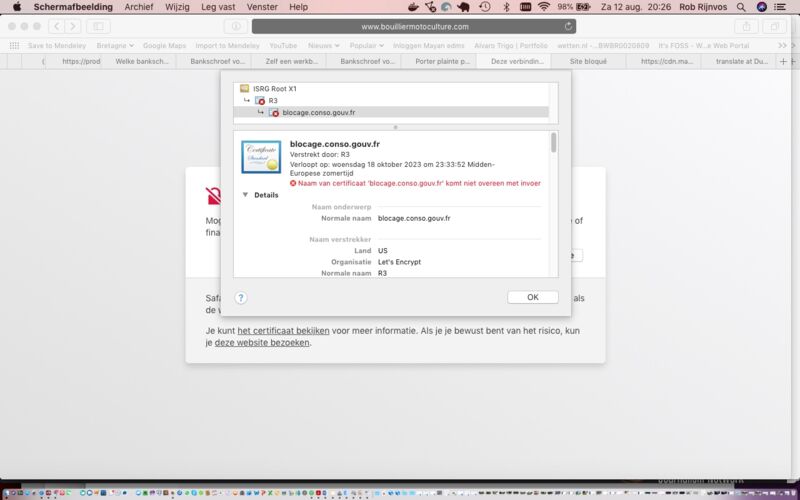The image size is (800, 500).
Task: Click the certificate details scrollbar
Action: click(554, 143)
